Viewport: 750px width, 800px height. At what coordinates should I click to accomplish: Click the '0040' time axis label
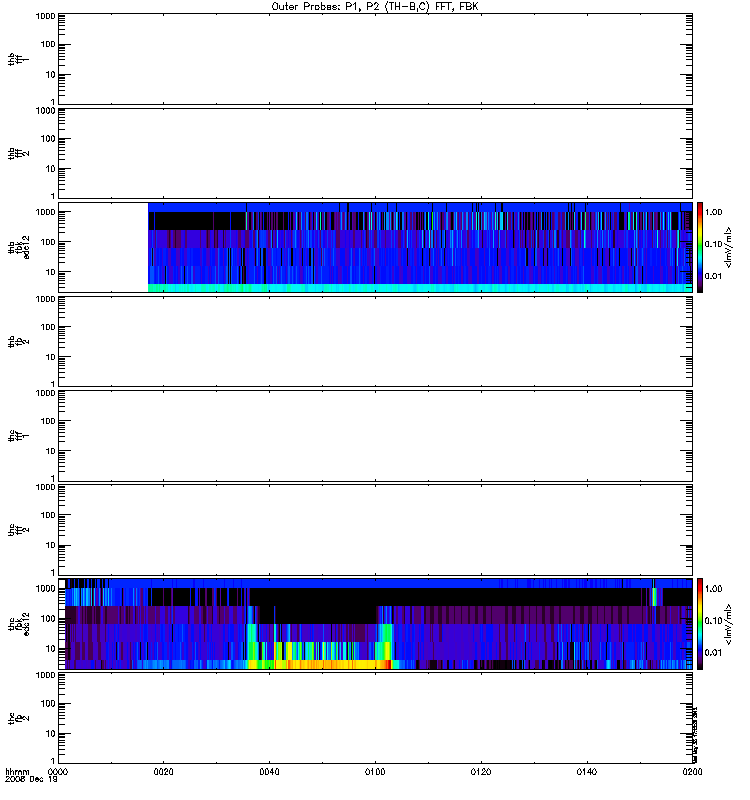point(269,772)
